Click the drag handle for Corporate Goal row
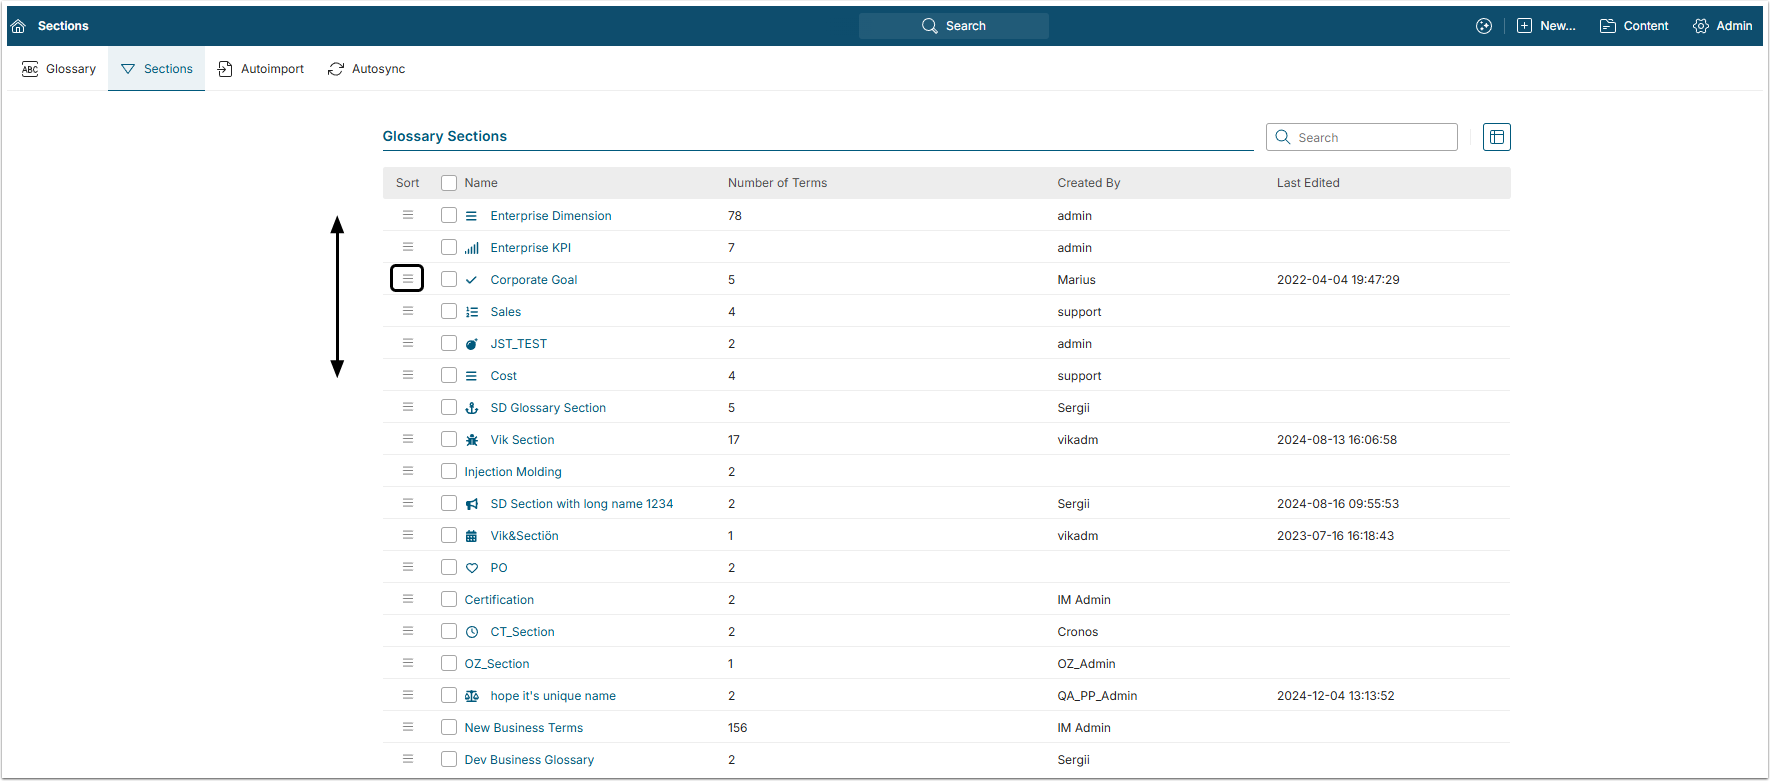Image resolution: width=1770 pixels, height=781 pixels. (407, 279)
